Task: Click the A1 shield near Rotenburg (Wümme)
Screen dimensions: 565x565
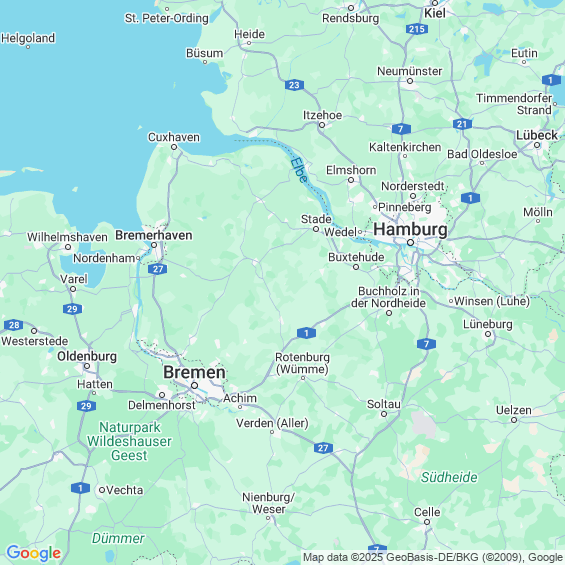Action: [x=306, y=333]
